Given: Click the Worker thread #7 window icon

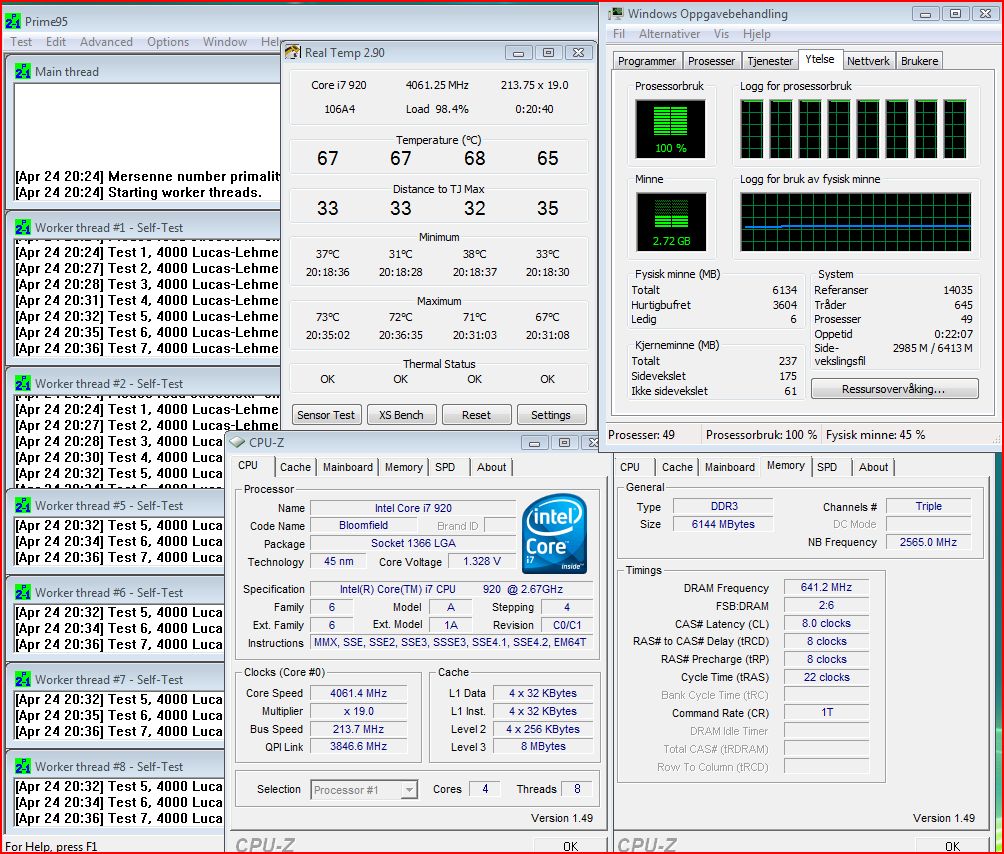Looking at the screenshot, I should (22, 680).
